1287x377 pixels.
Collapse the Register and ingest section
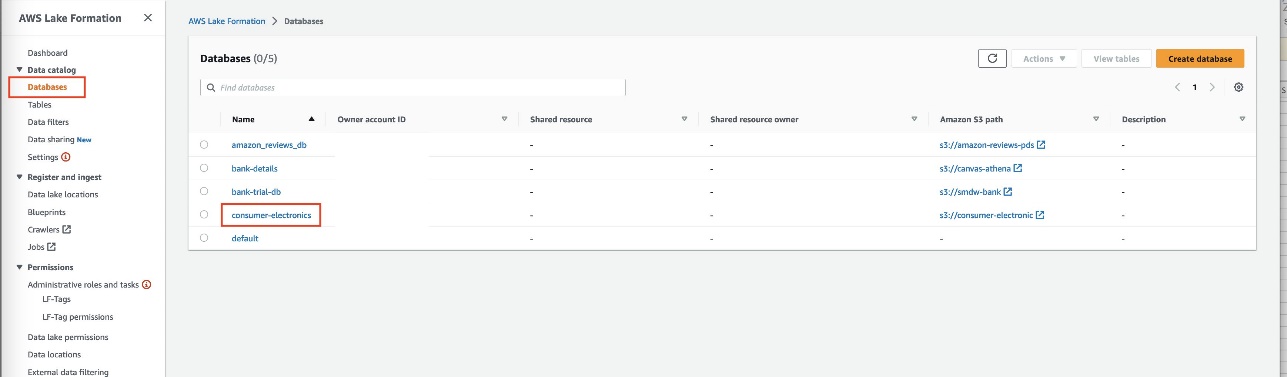(x=19, y=177)
